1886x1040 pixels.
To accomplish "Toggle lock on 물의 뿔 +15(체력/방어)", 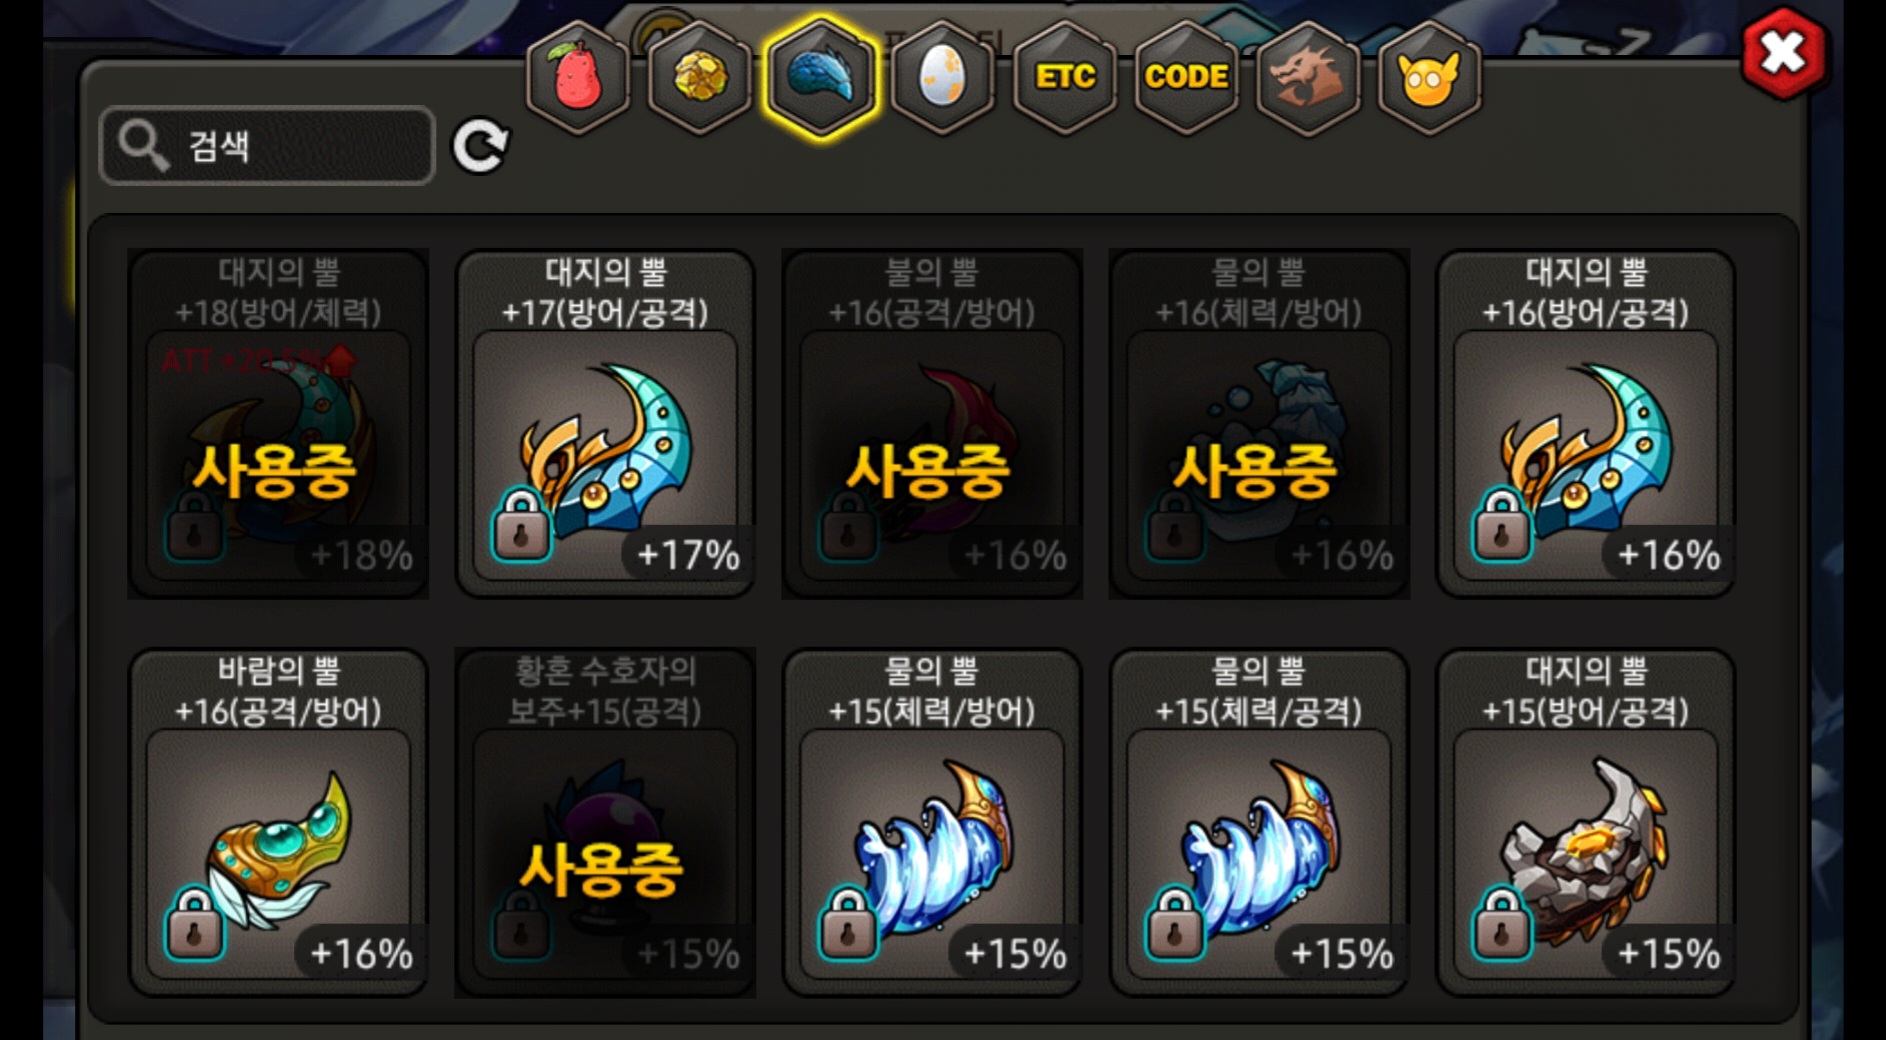I will click(848, 924).
